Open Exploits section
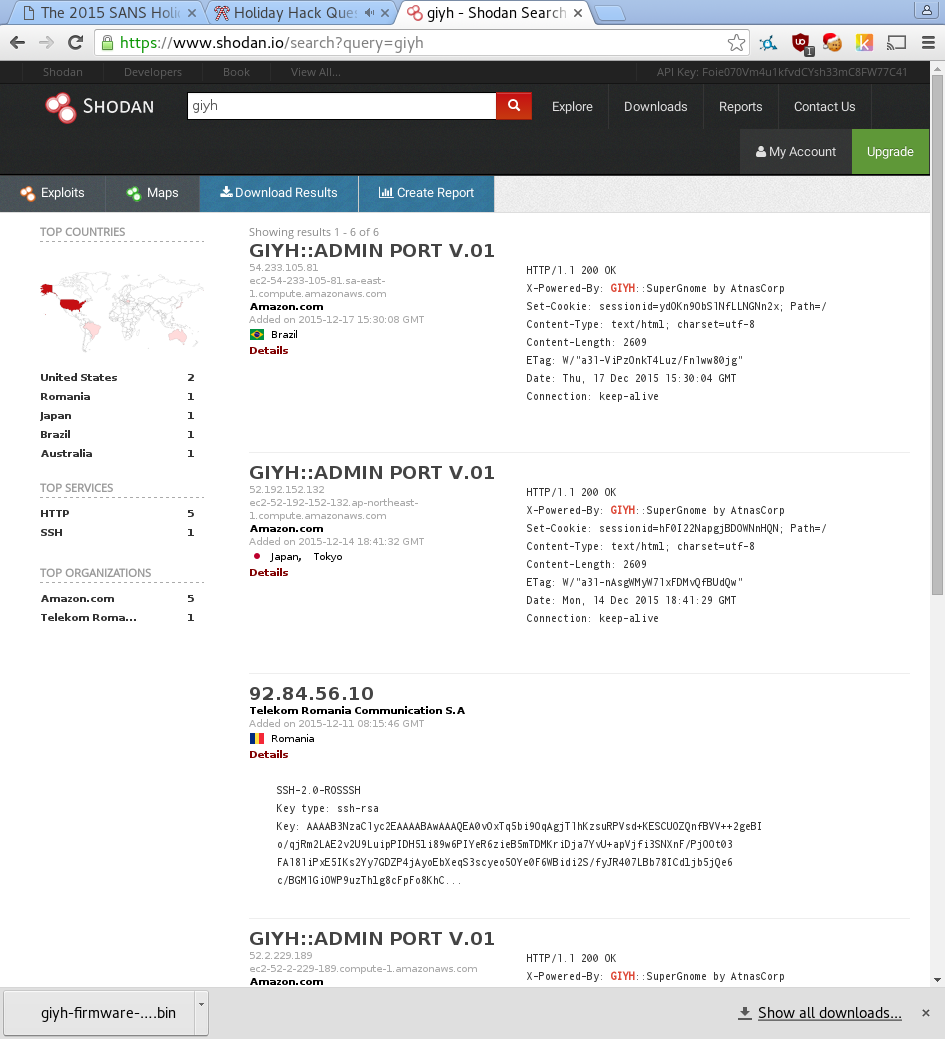945x1039 pixels. [52, 193]
